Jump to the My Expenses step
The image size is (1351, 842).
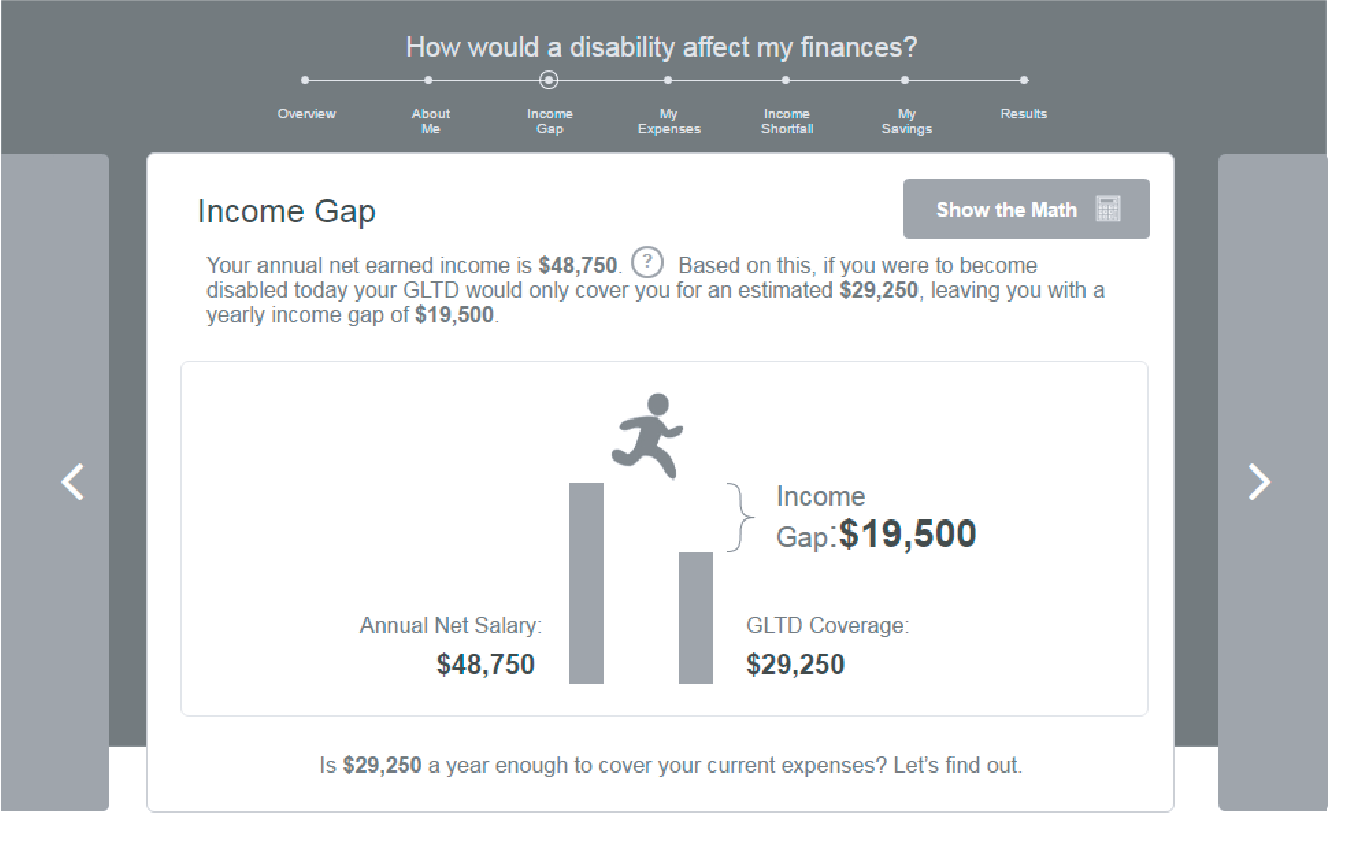tap(669, 121)
